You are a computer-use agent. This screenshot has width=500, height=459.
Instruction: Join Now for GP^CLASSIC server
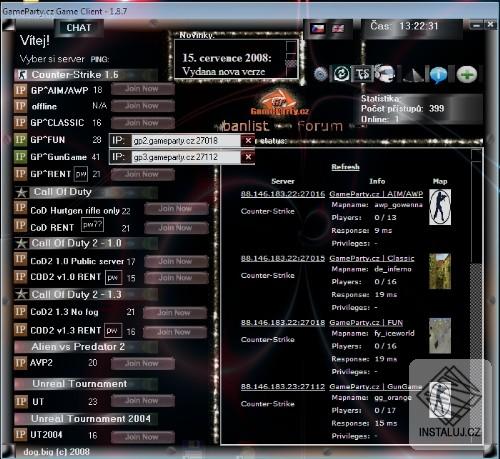[x=142, y=123]
